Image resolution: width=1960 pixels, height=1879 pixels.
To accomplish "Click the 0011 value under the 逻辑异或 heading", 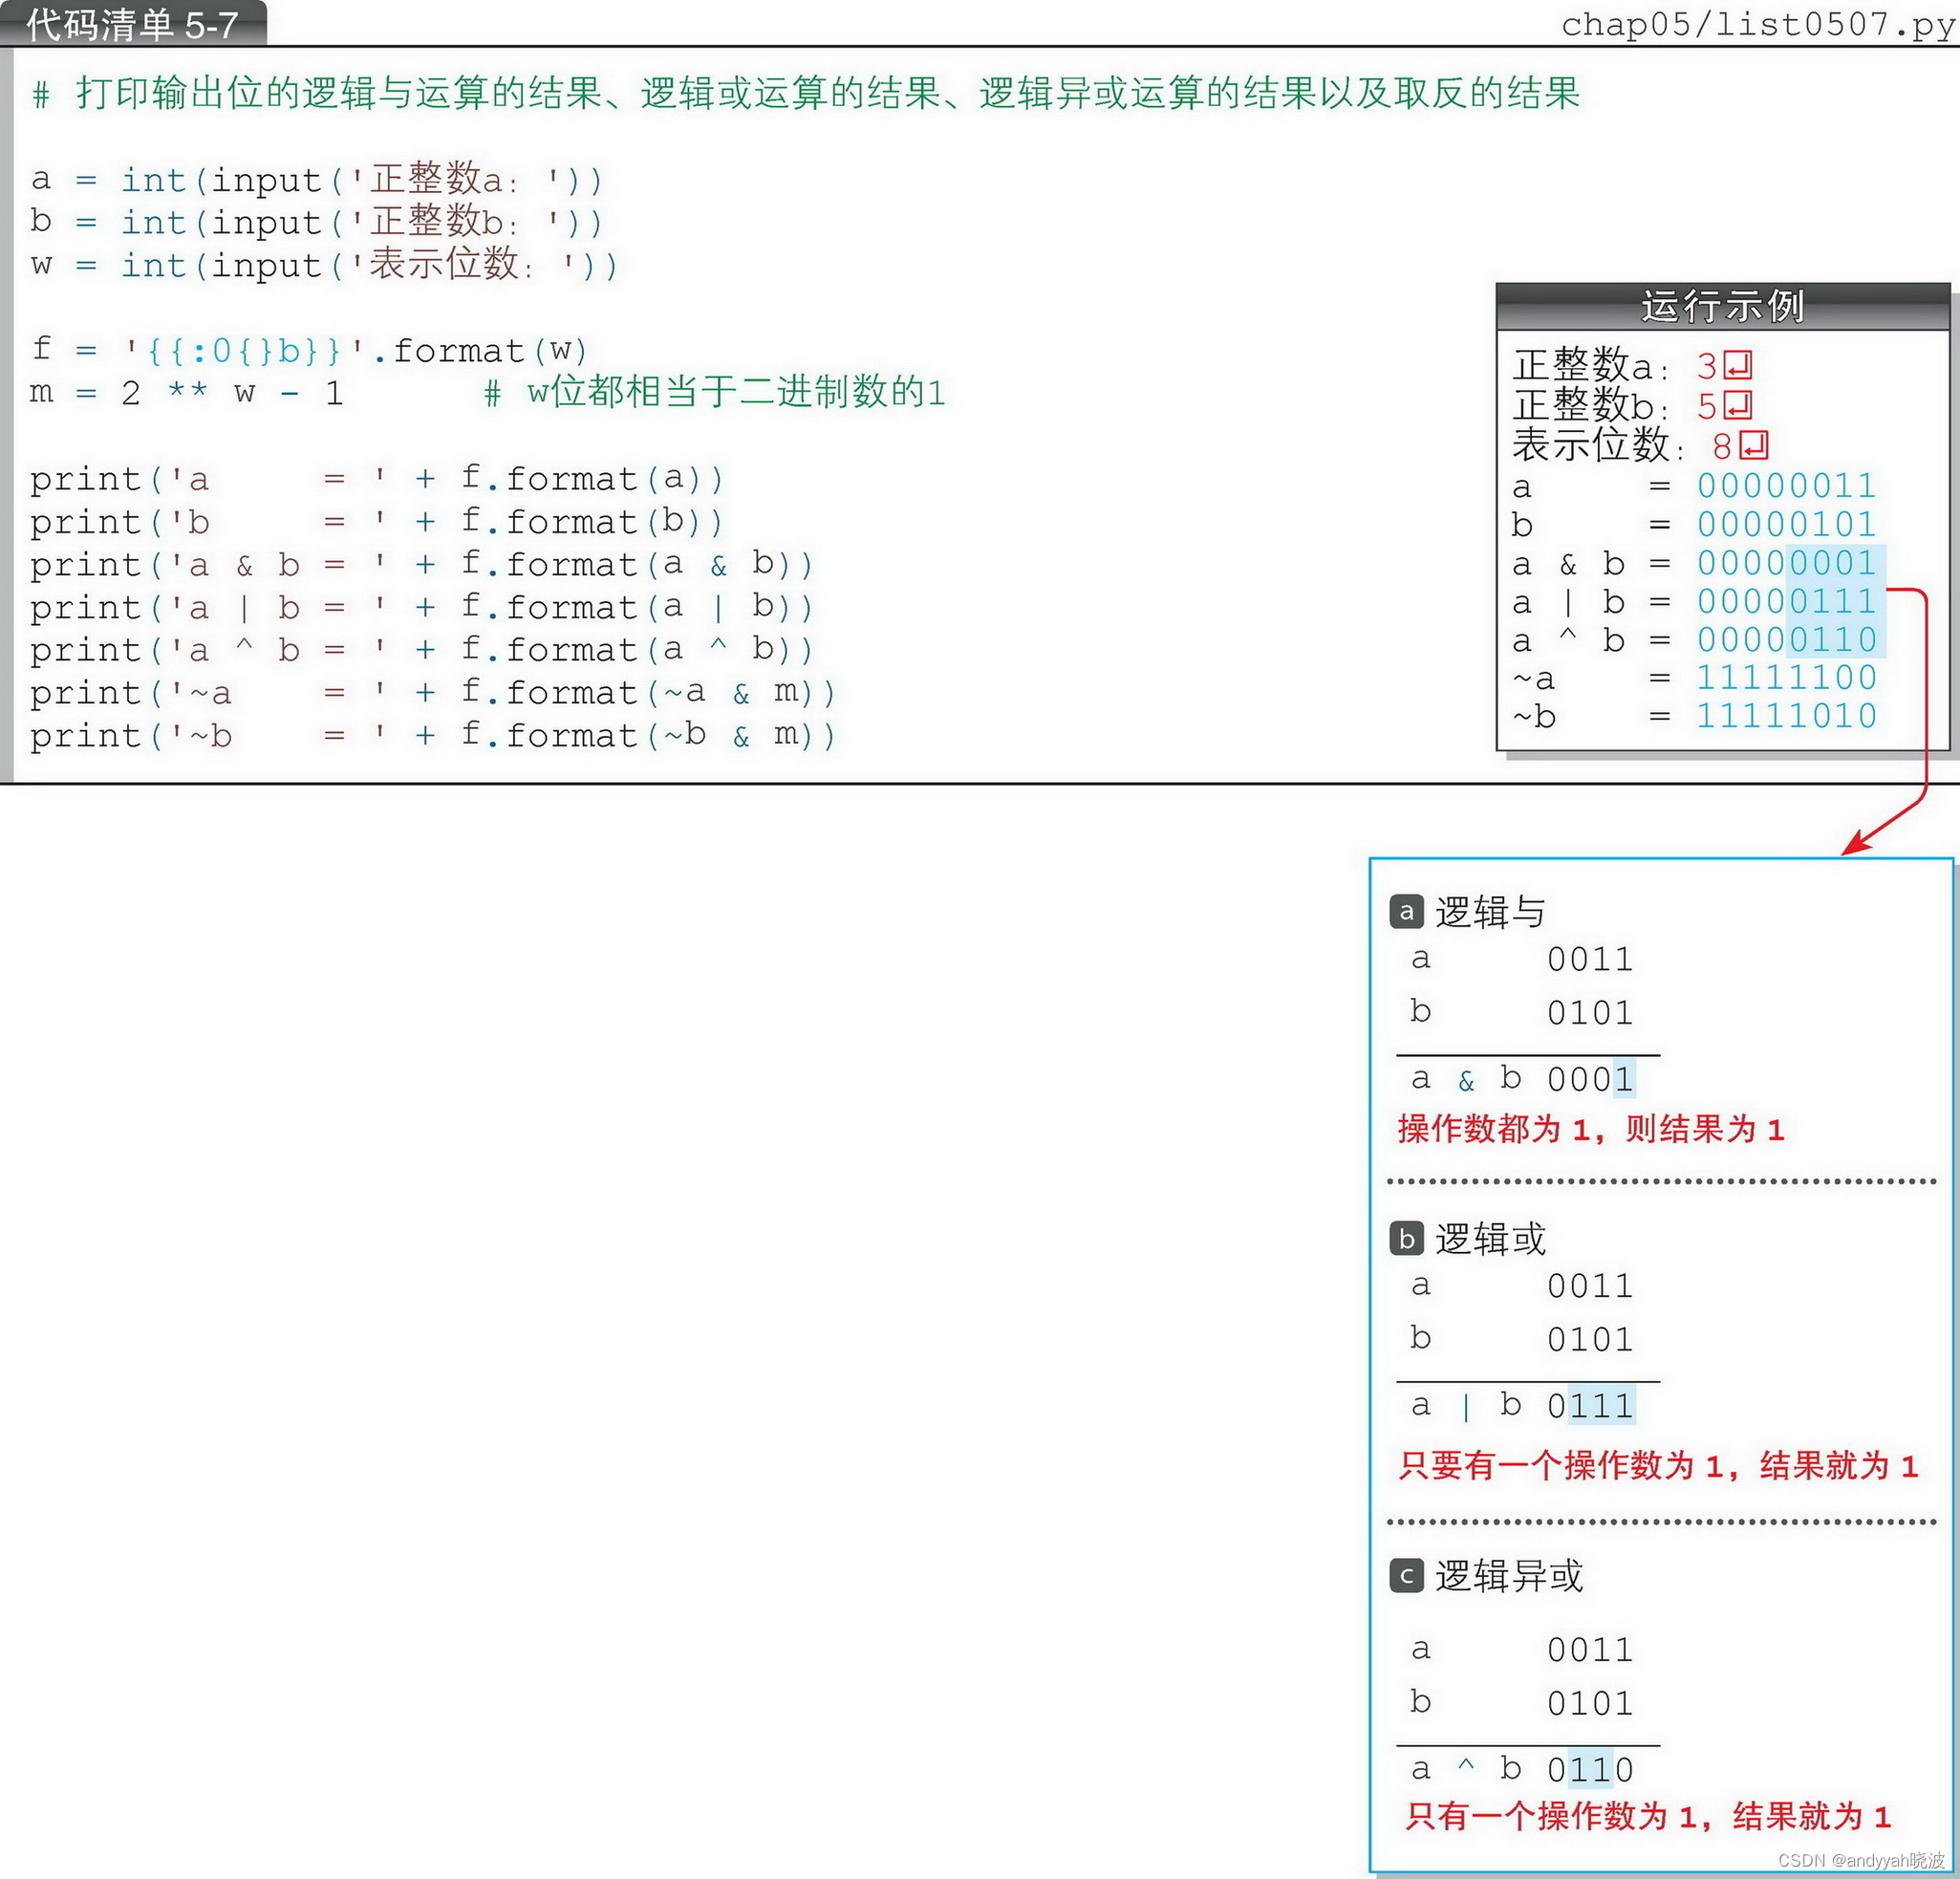I will click(1590, 1650).
